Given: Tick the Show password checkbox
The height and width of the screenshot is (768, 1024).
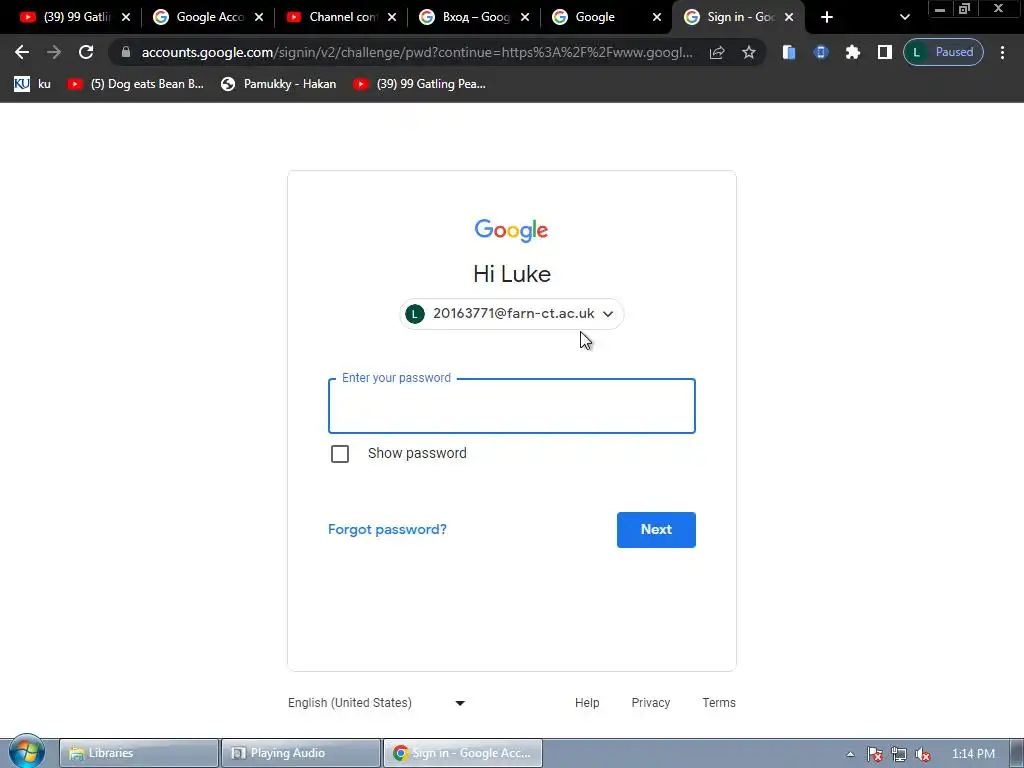Looking at the screenshot, I should click(340, 453).
